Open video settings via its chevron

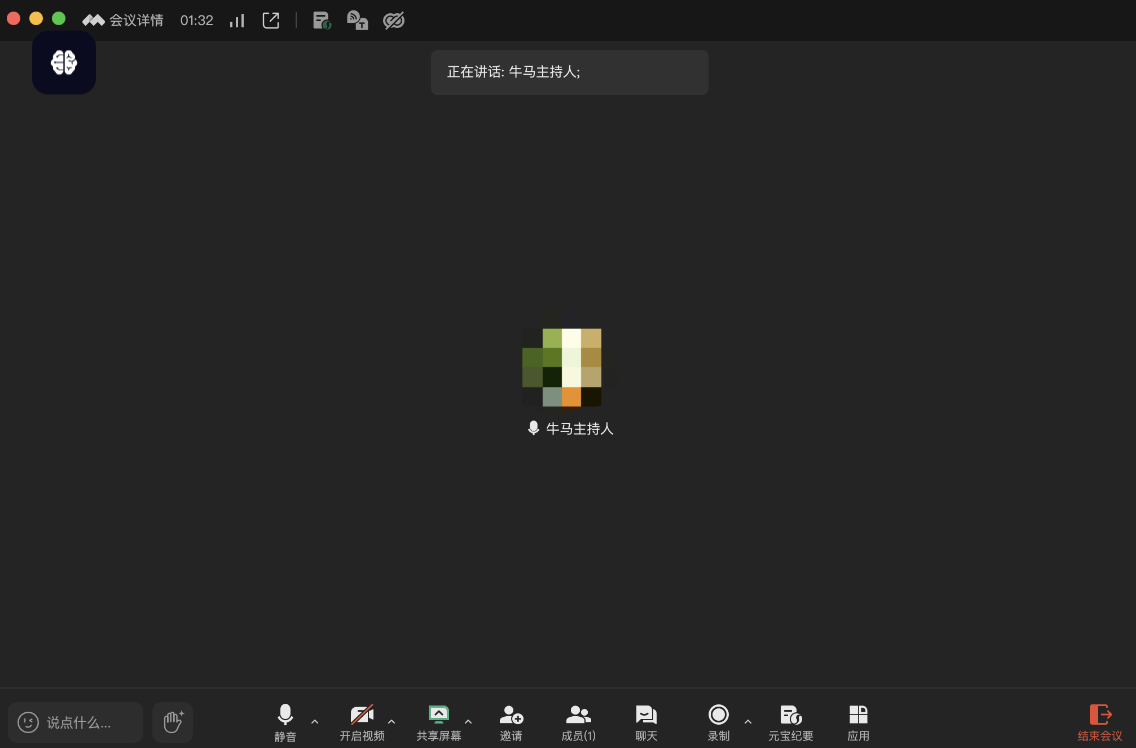click(x=391, y=721)
